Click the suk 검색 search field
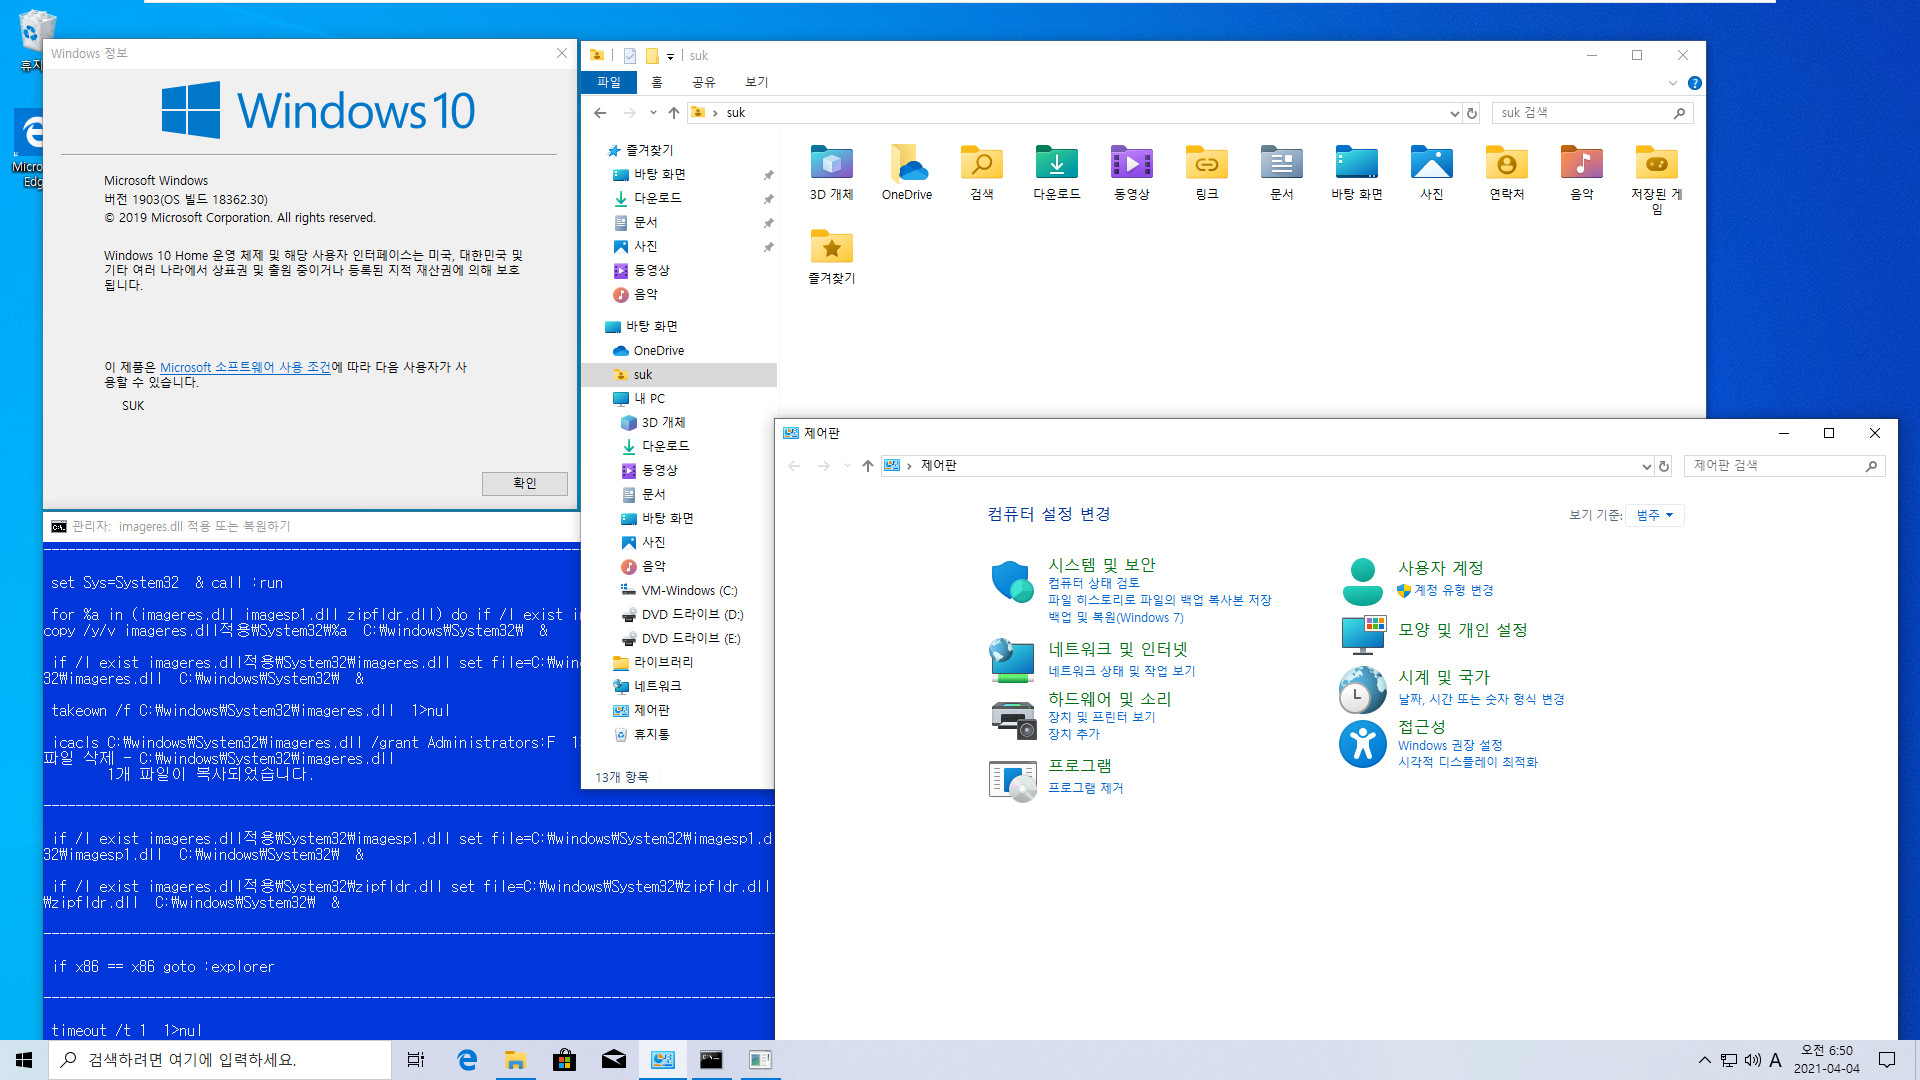Image resolution: width=1920 pixels, height=1080 pixels. coord(1585,113)
